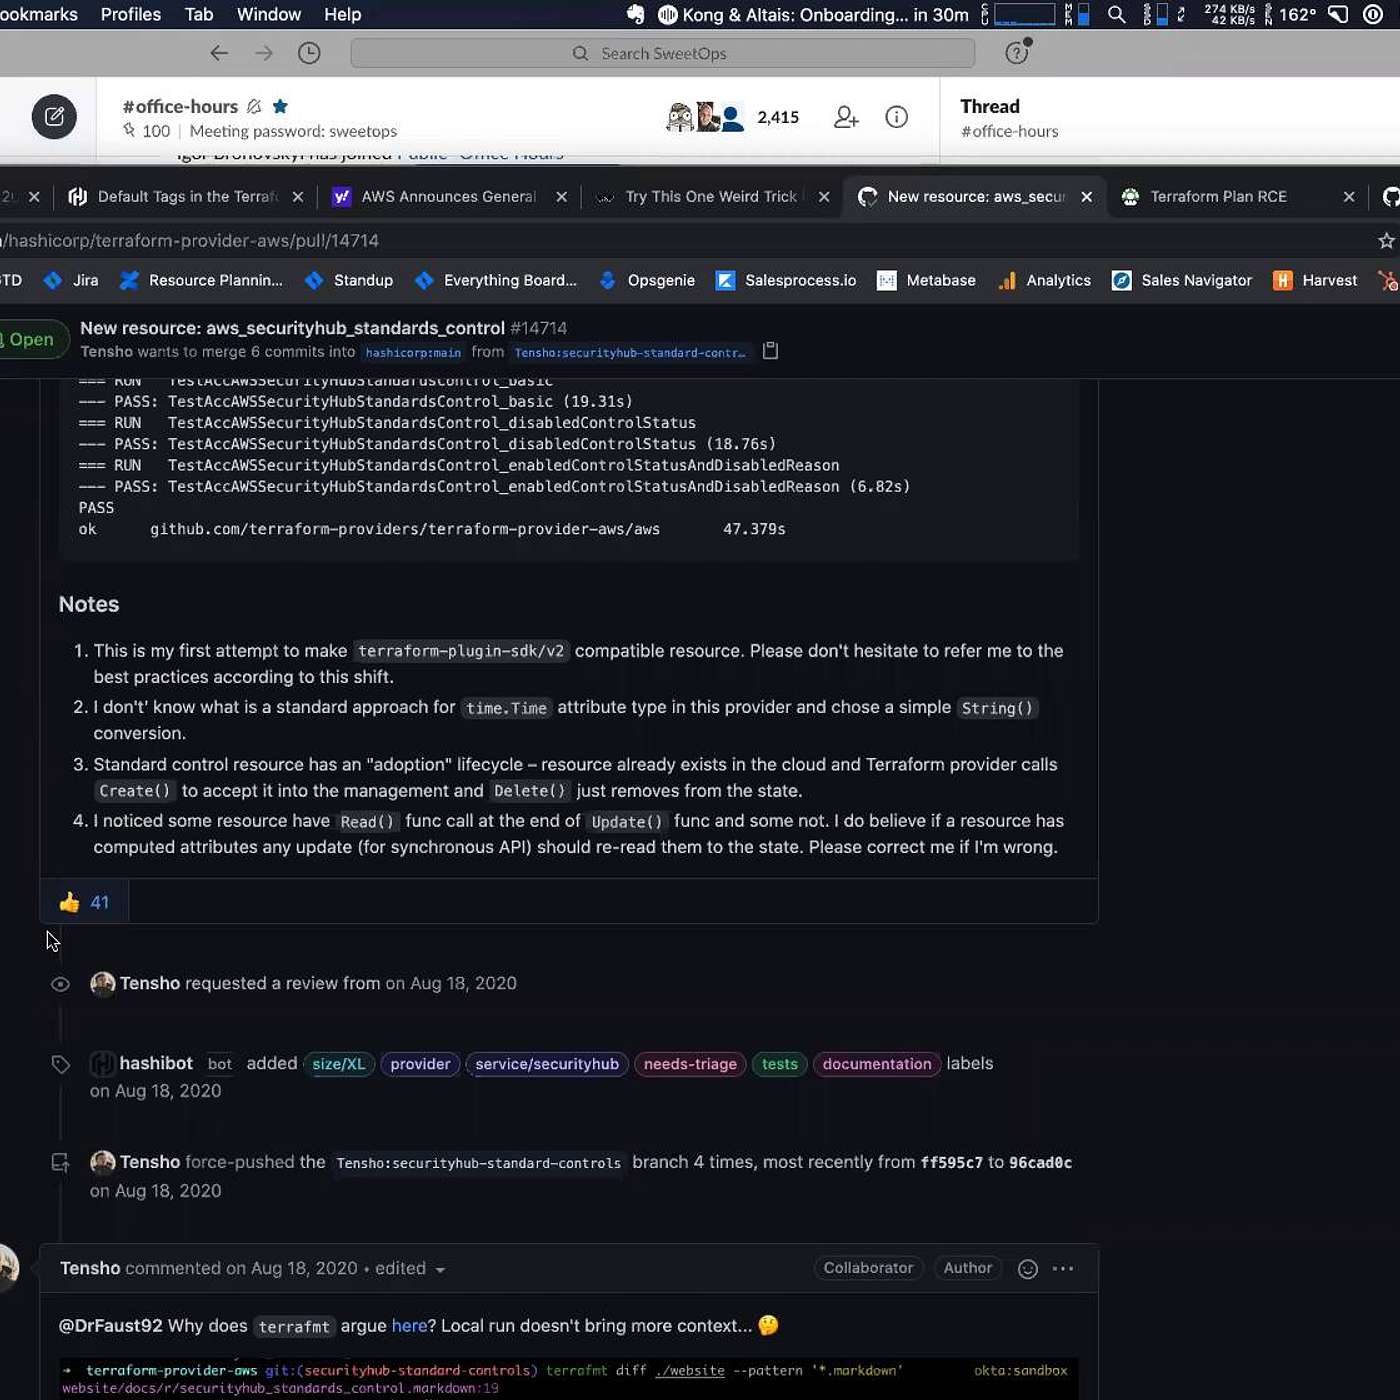Click the Search SweetOps field
Screen dimensions: 1400x1400
662,53
